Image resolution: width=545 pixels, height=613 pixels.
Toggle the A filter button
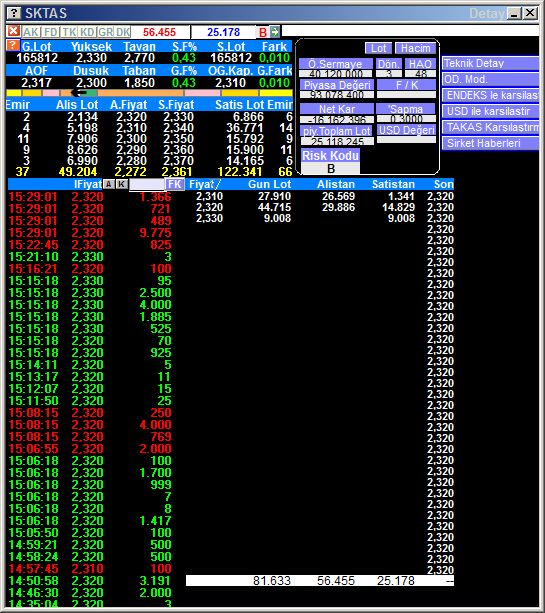coord(109,184)
